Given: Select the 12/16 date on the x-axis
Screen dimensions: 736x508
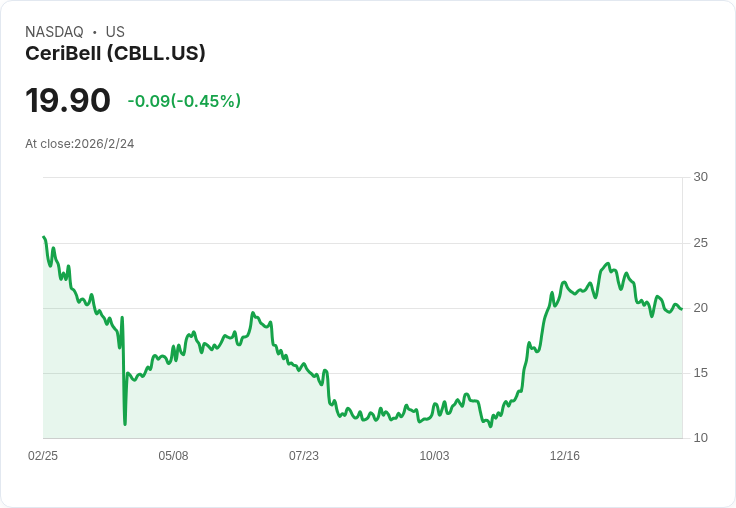Looking at the screenshot, I should pyautogui.click(x=565, y=456).
